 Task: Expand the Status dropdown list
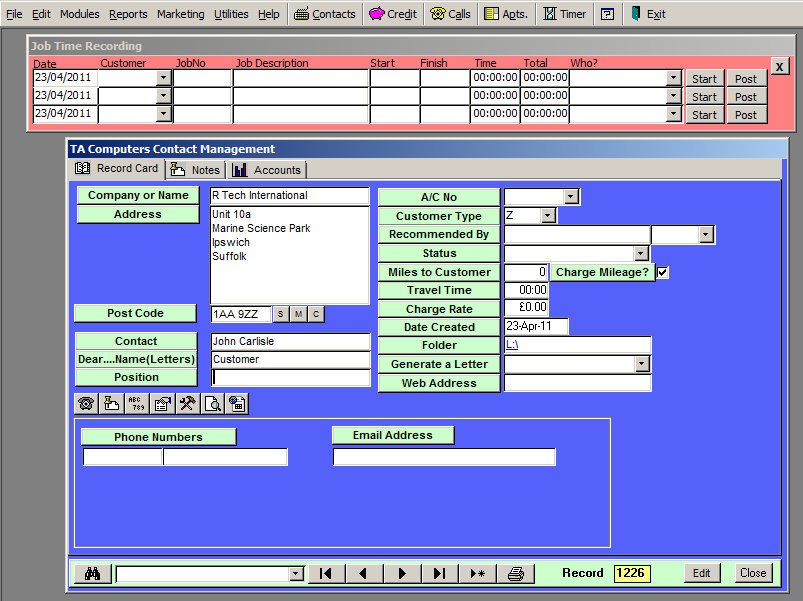click(x=641, y=254)
